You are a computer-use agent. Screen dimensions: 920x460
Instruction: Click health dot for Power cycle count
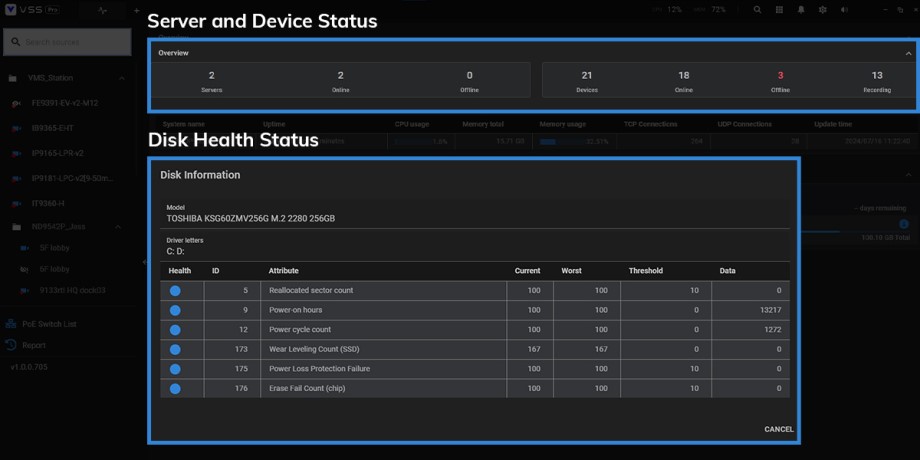pyautogui.click(x=175, y=330)
